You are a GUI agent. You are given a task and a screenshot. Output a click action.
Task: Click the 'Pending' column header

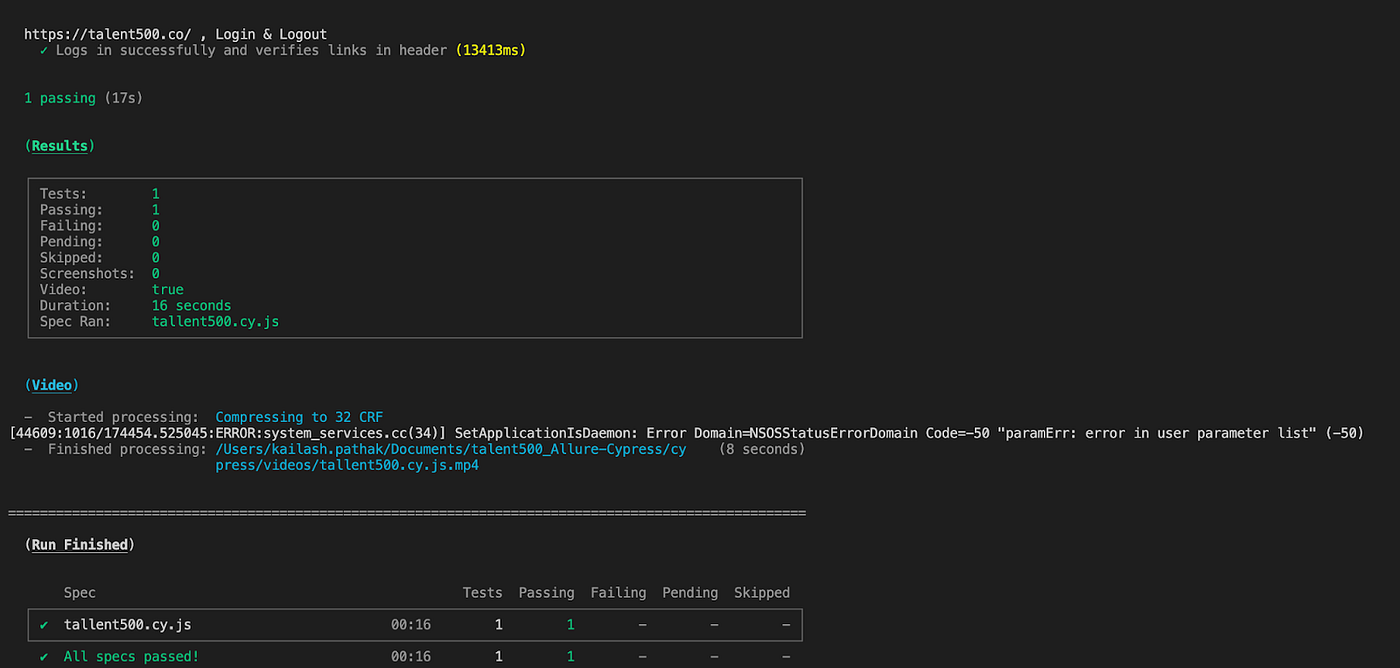pos(690,593)
